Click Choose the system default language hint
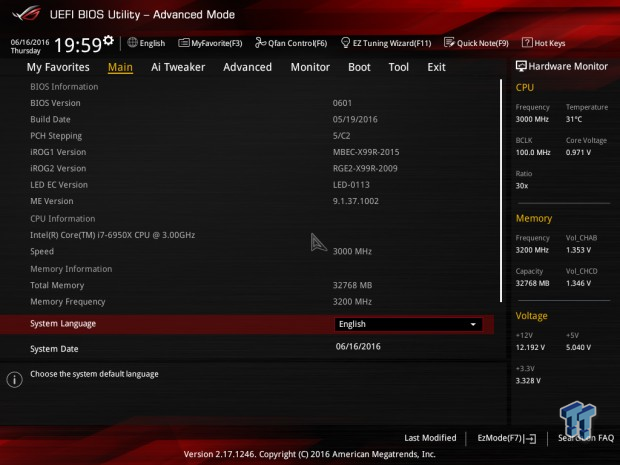 click(x=94, y=374)
